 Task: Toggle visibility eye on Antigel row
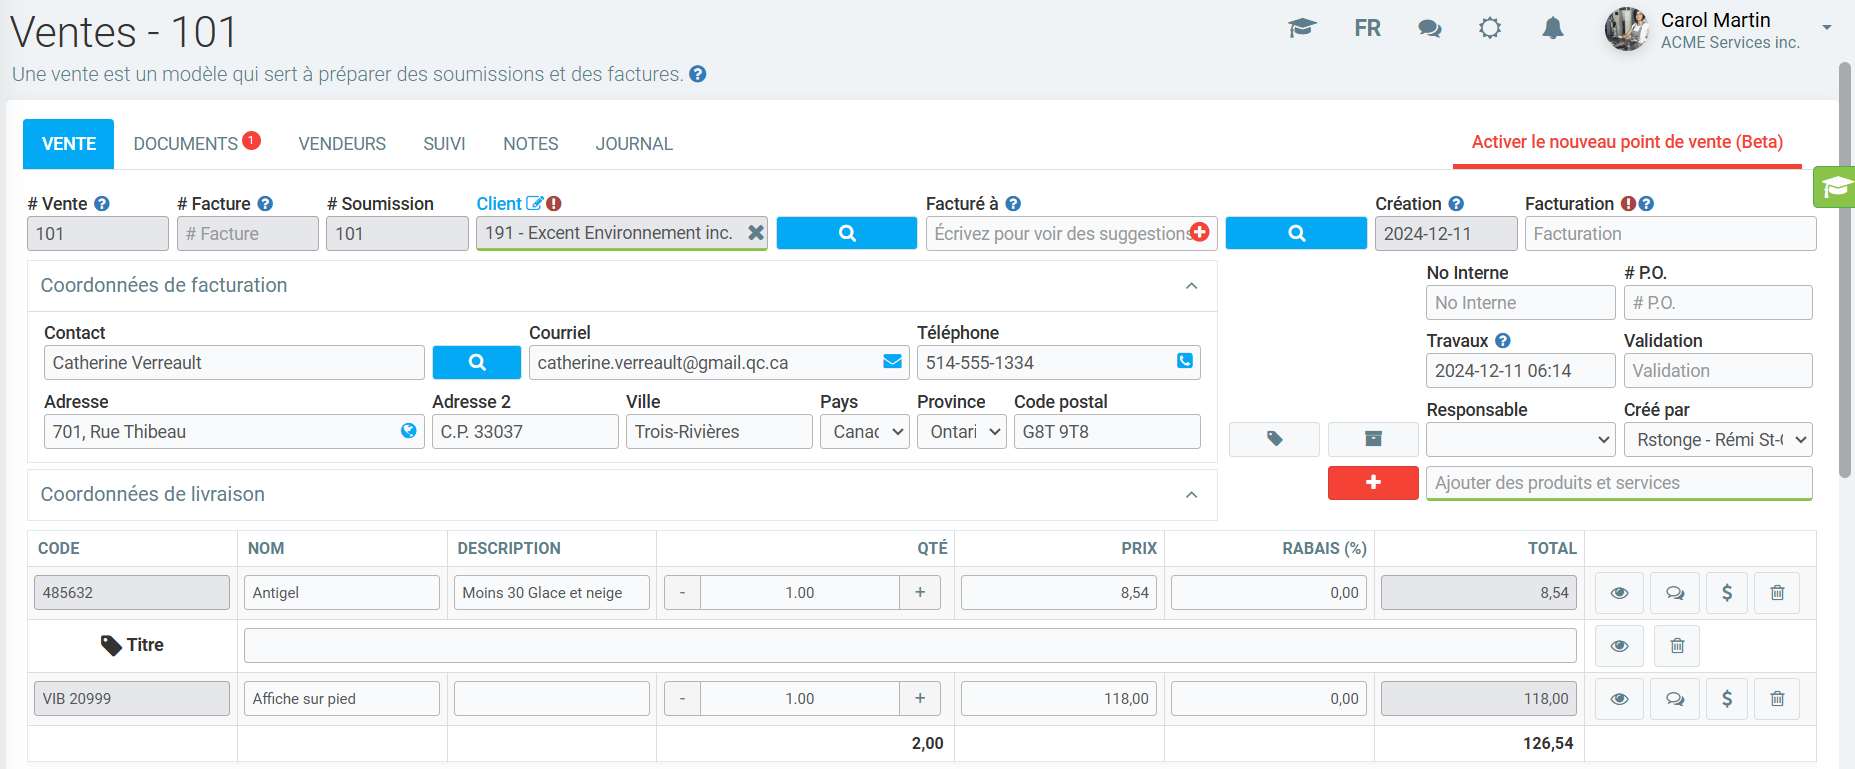(1619, 593)
